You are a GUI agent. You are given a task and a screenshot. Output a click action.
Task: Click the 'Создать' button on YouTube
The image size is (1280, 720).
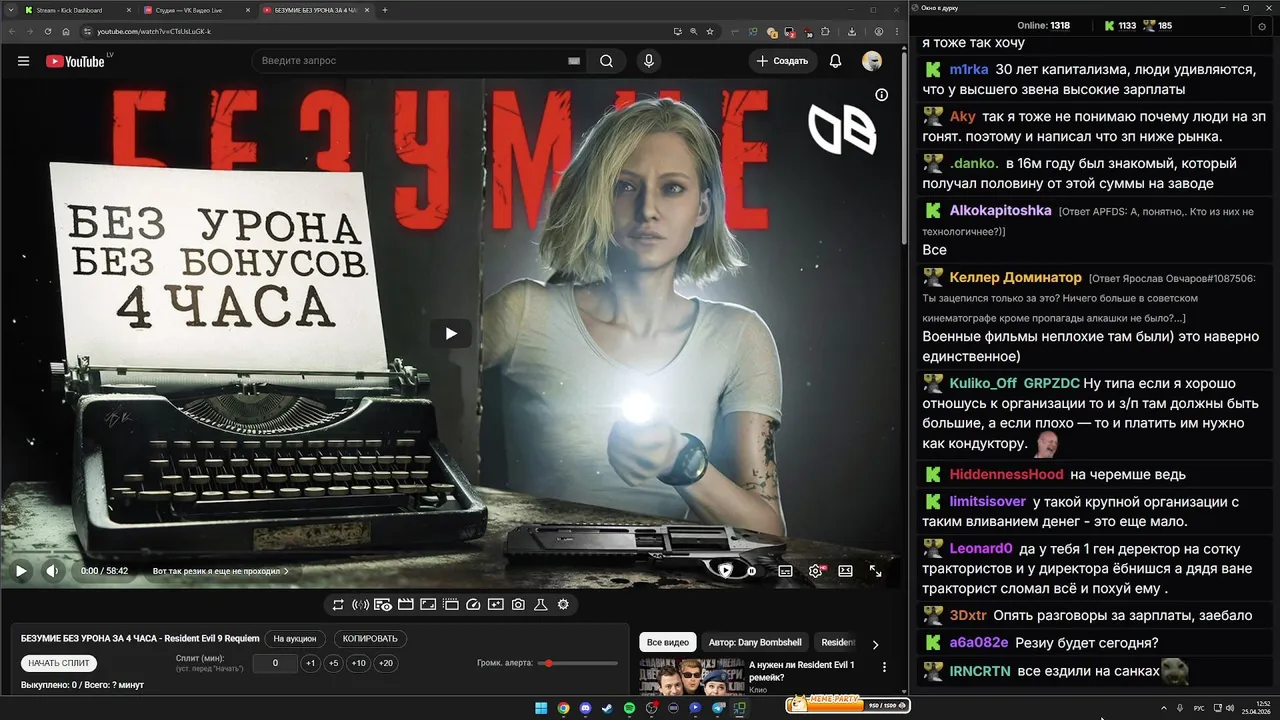[782, 61]
